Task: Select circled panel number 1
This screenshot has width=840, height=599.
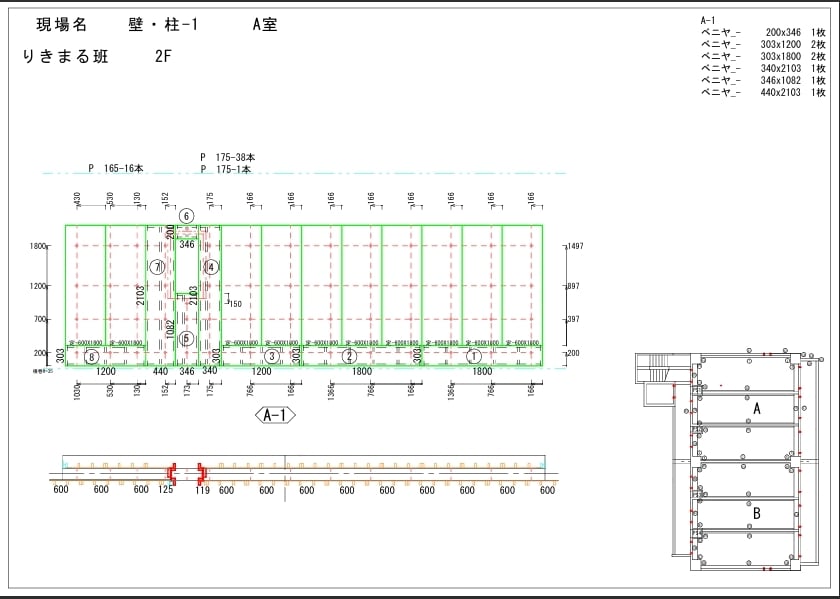Action: point(474,356)
